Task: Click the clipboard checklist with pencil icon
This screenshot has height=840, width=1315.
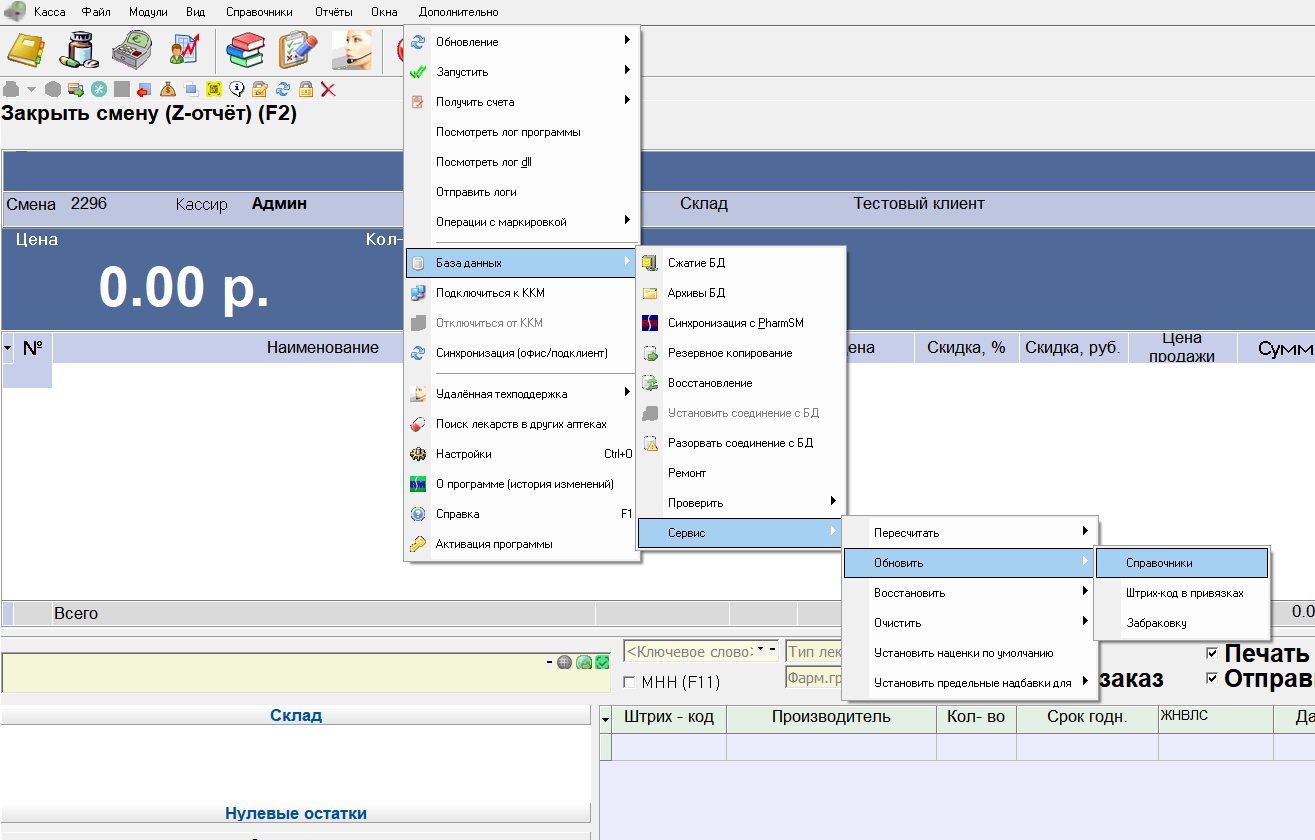Action: (298, 50)
